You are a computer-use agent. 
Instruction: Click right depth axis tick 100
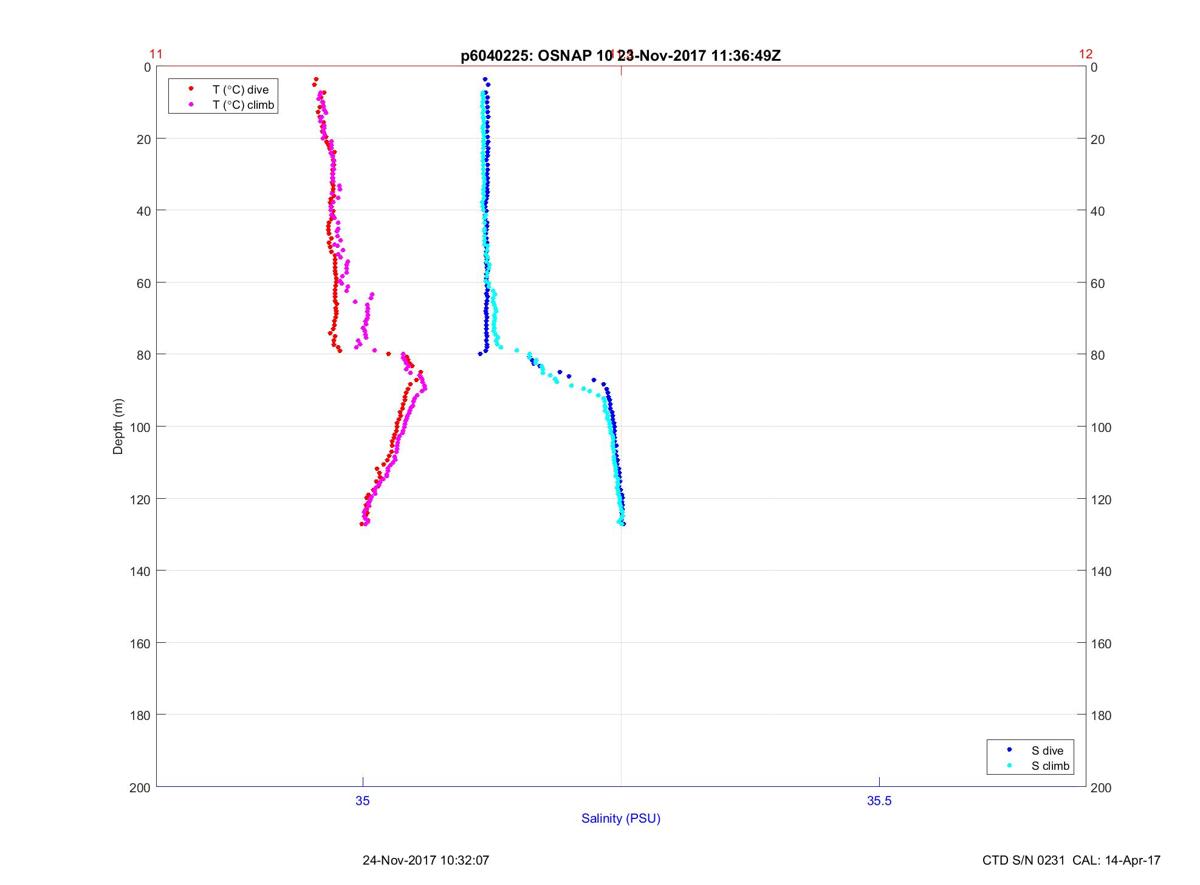tap(1101, 427)
